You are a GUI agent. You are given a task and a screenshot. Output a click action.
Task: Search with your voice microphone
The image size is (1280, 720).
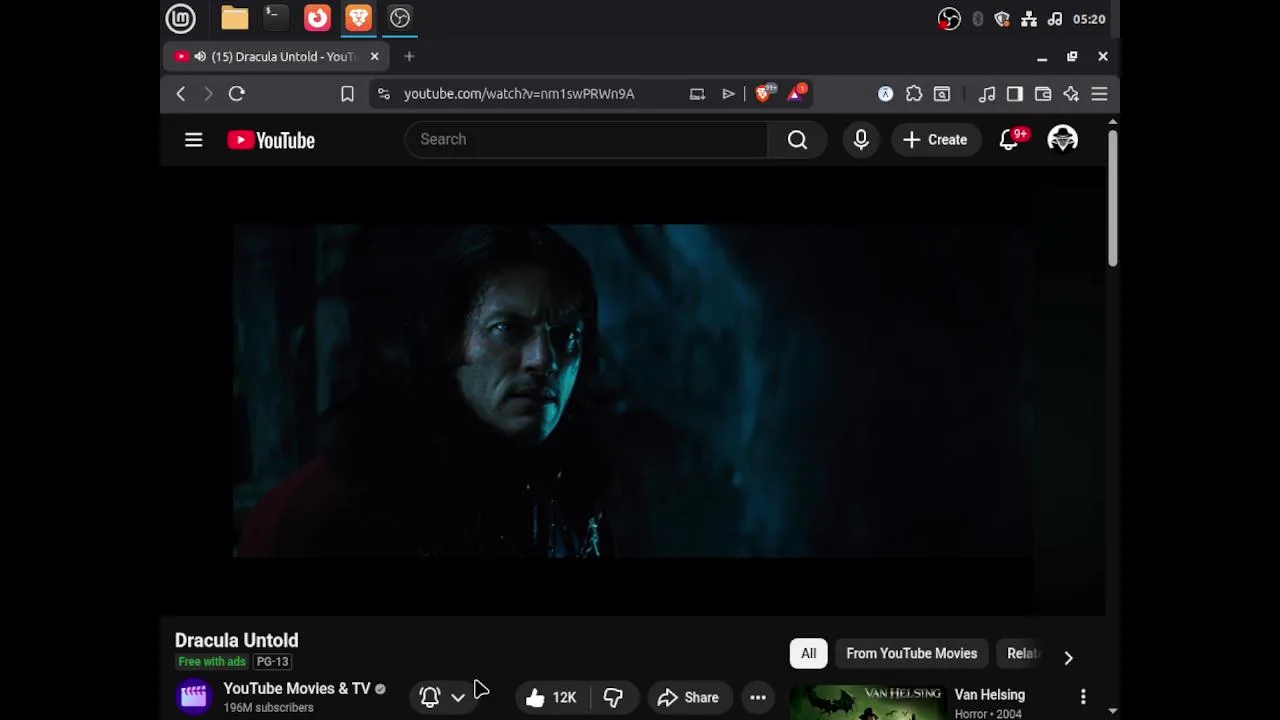coord(861,140)
